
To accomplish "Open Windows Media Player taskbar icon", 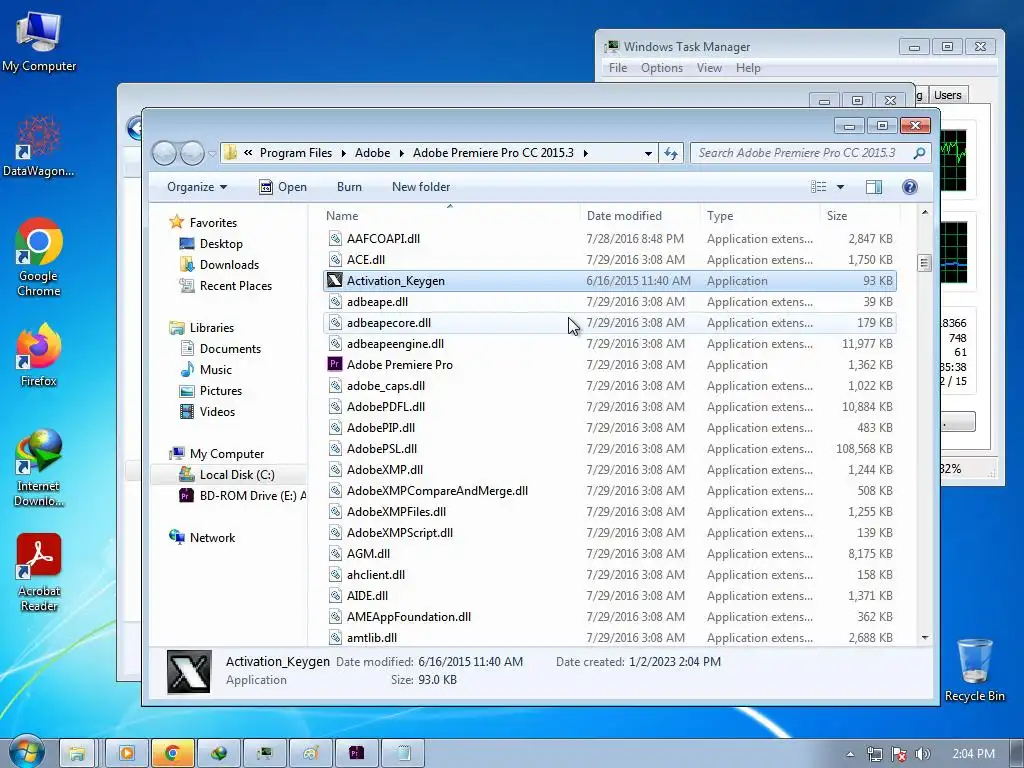I will tap(126, 753).
